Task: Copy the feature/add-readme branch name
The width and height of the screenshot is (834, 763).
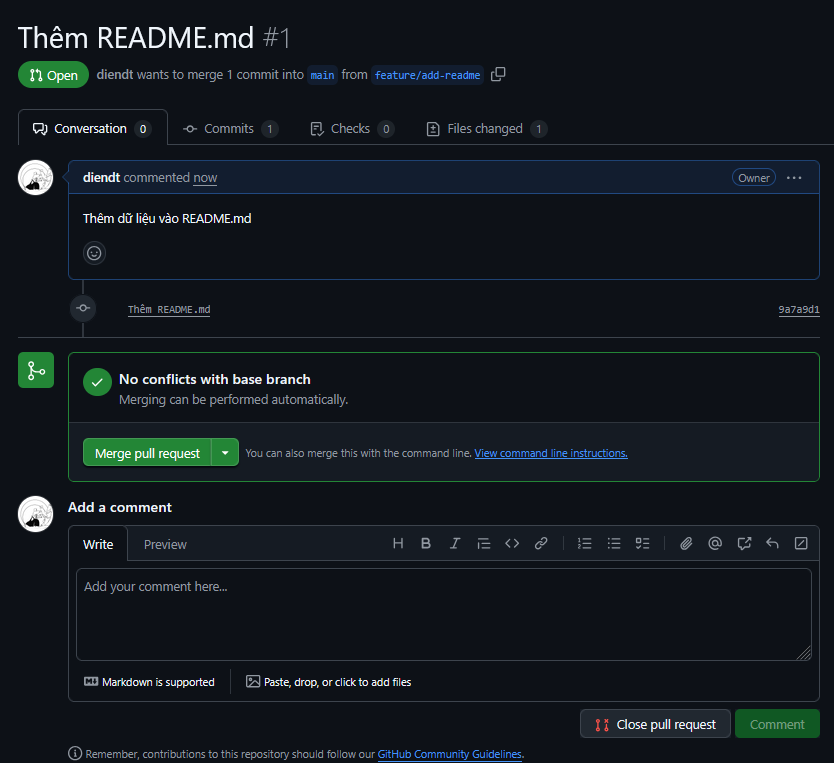Action: [498, 75]
